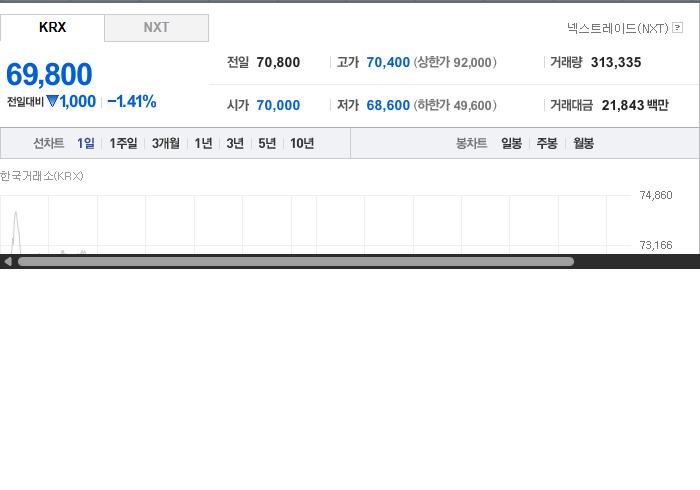This screenshot has height=490, width=700.
Task: Click the chart axis label 74,860
Action: tap(656, 195)
